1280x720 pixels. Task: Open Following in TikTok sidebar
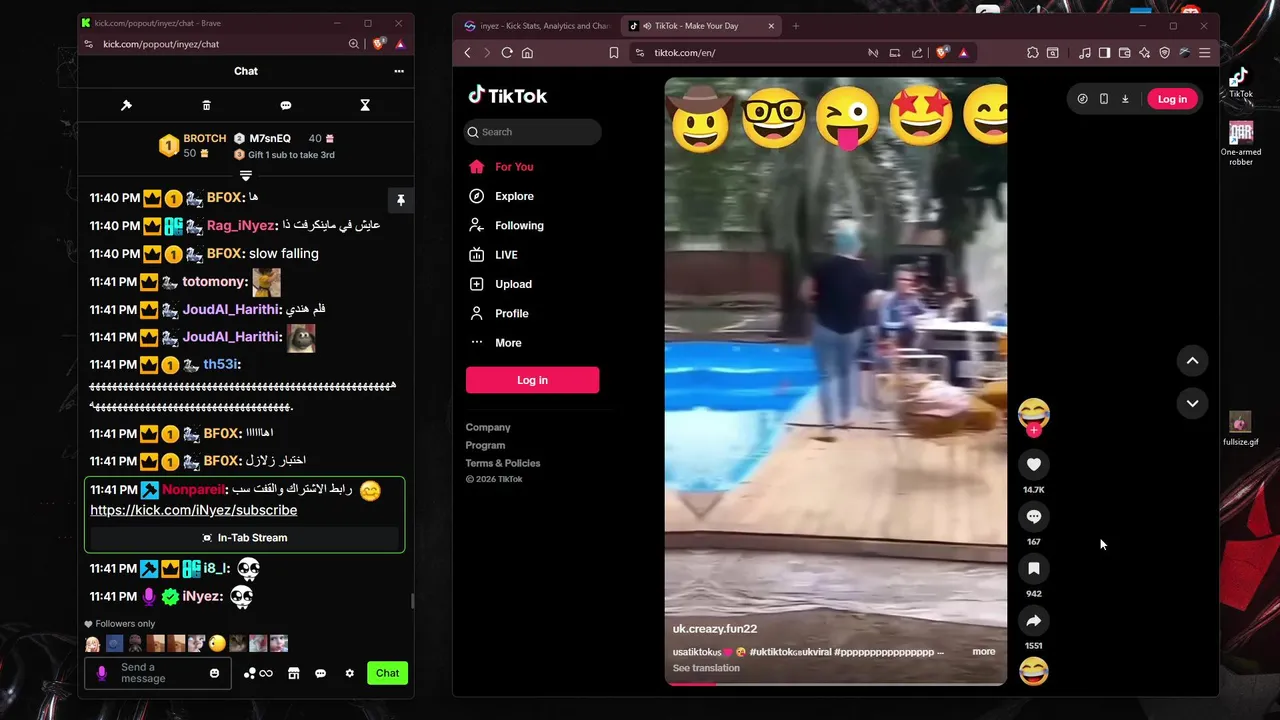pos(519,226)
